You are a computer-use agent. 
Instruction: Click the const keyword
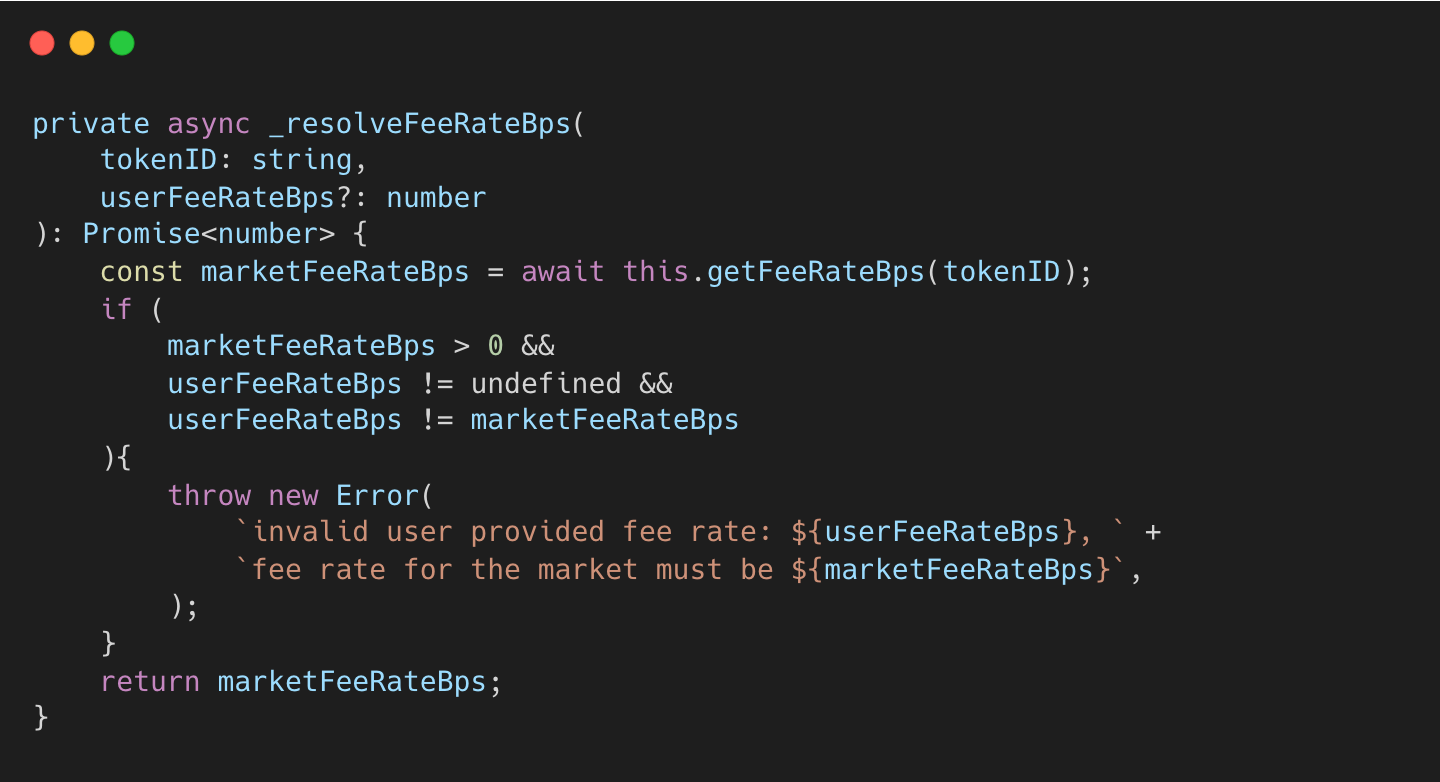pyautogui.click(x=141, y=271)
